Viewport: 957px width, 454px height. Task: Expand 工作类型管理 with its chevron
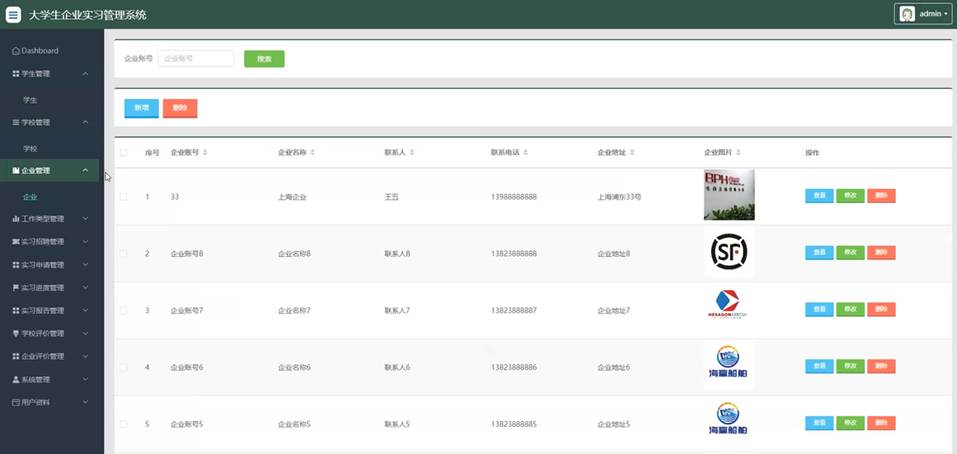coord(85,218)
